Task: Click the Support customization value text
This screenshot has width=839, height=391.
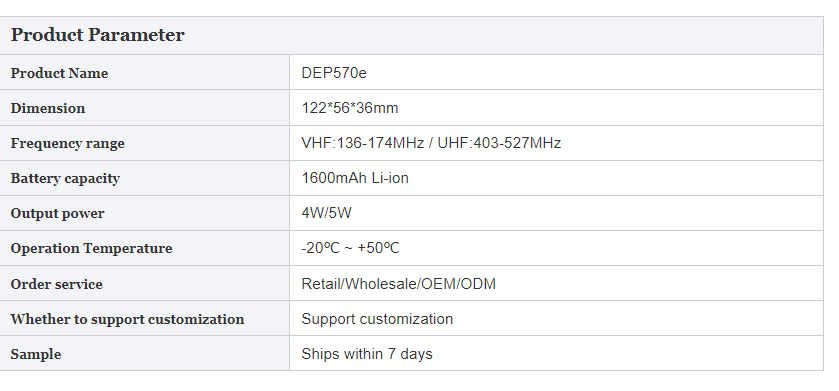Action: [377, 319]
